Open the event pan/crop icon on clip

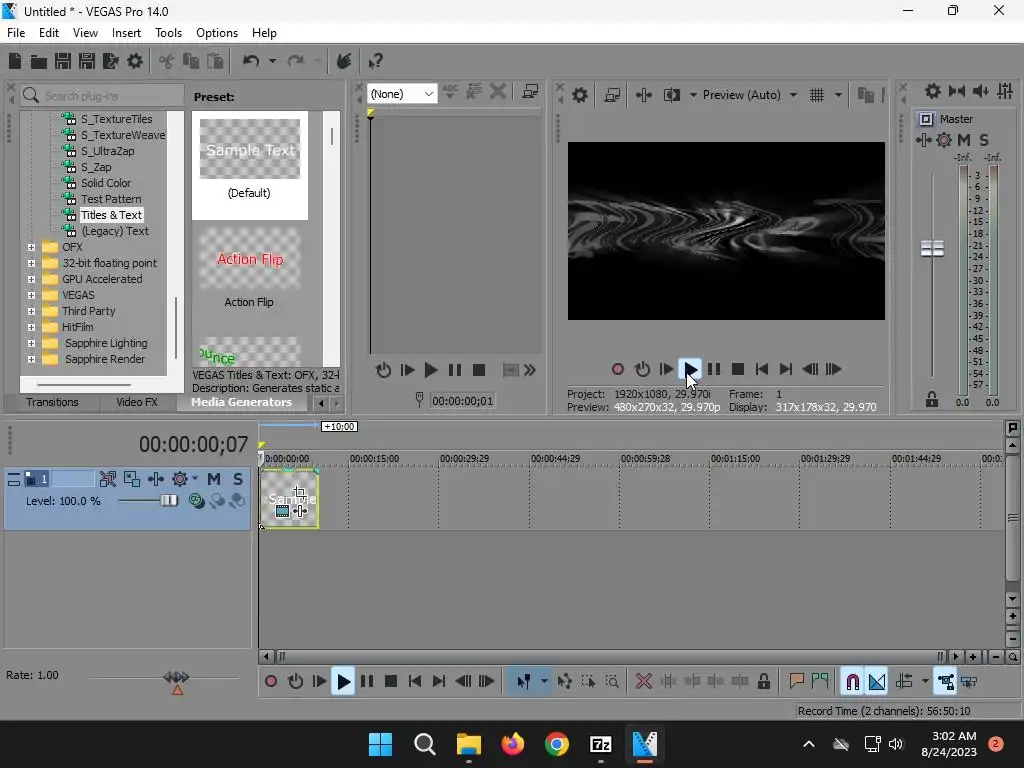(x=299, y=492)
